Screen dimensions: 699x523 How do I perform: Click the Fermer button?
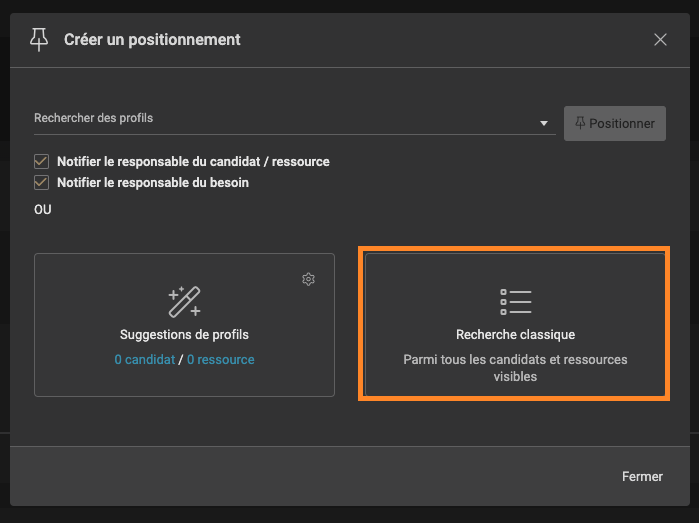point(642,476)
